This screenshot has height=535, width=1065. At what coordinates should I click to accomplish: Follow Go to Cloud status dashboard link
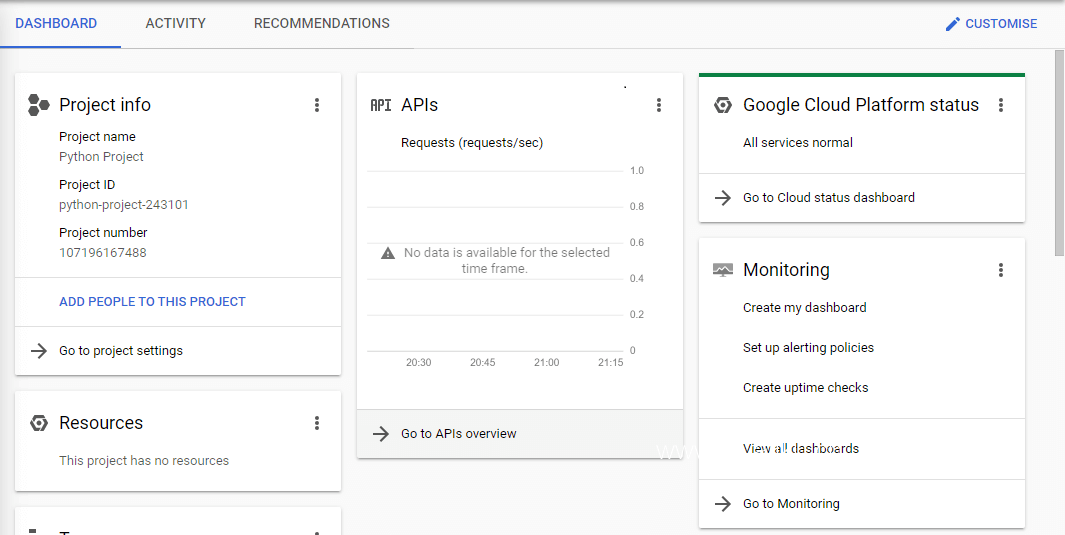click(829, 198)
